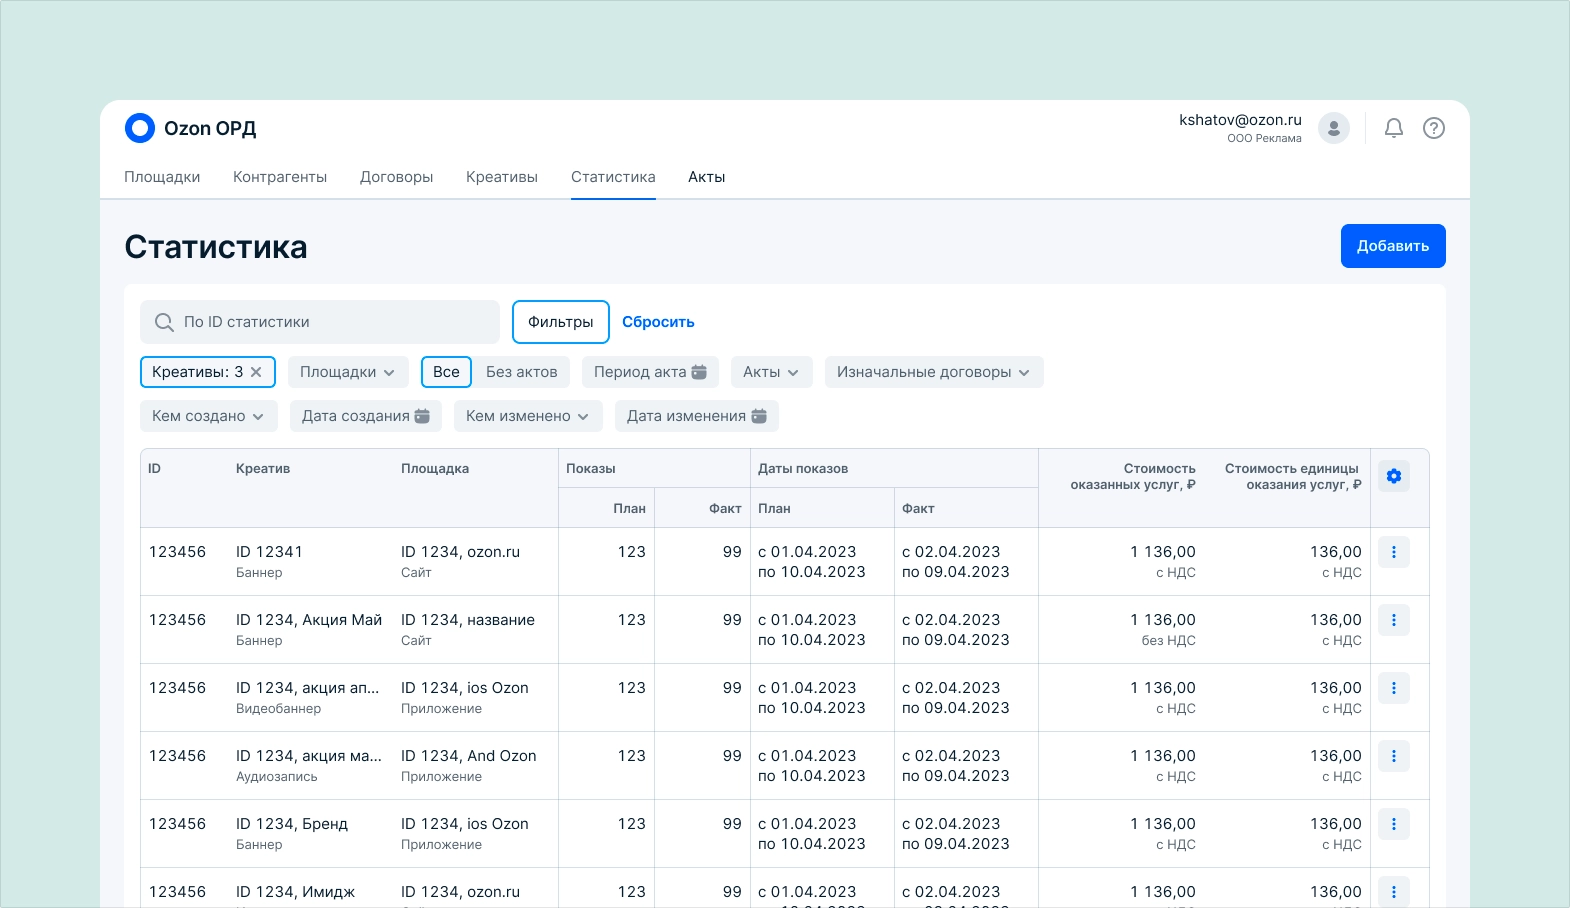Click the Сбросить link
1570x908 pixels.
658,322
